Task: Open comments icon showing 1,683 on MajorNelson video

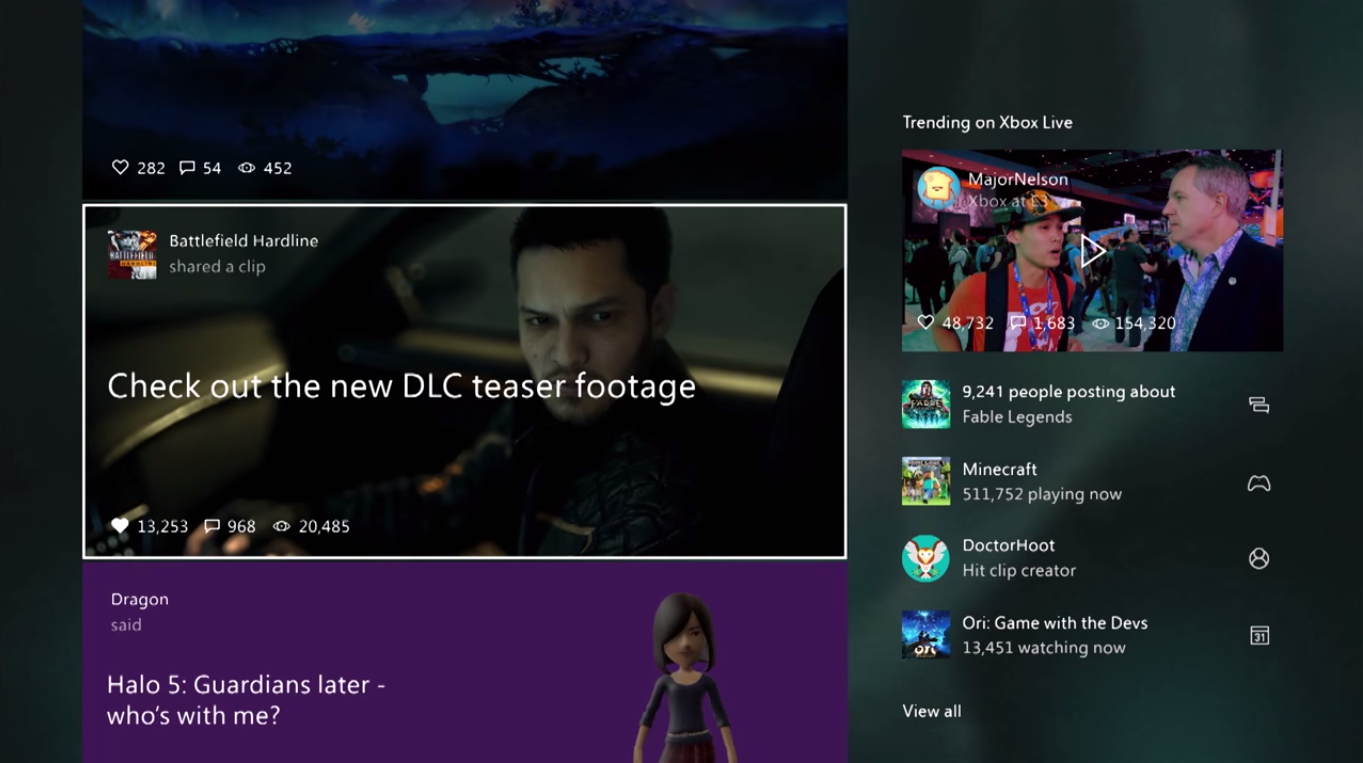Action: click(1018, 323)
